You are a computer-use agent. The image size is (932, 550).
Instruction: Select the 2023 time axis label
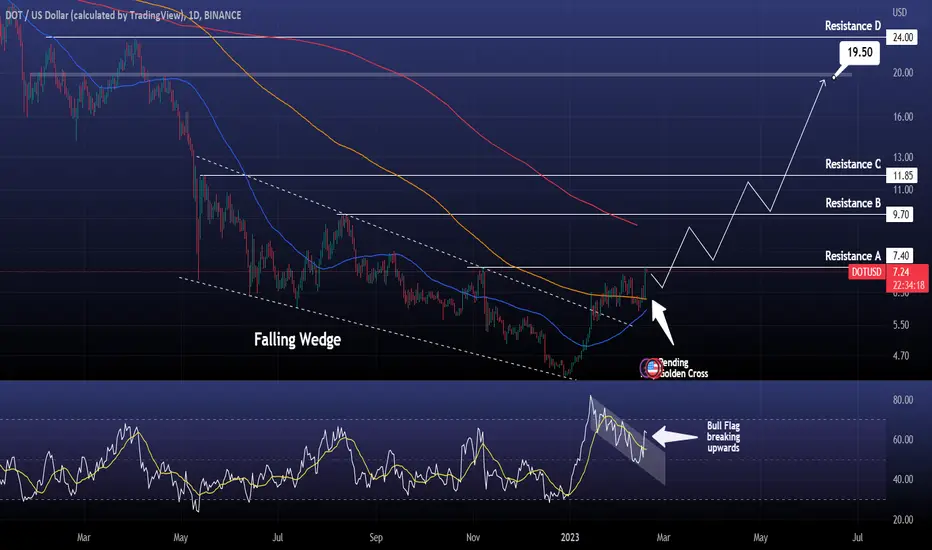click(570, 538)
